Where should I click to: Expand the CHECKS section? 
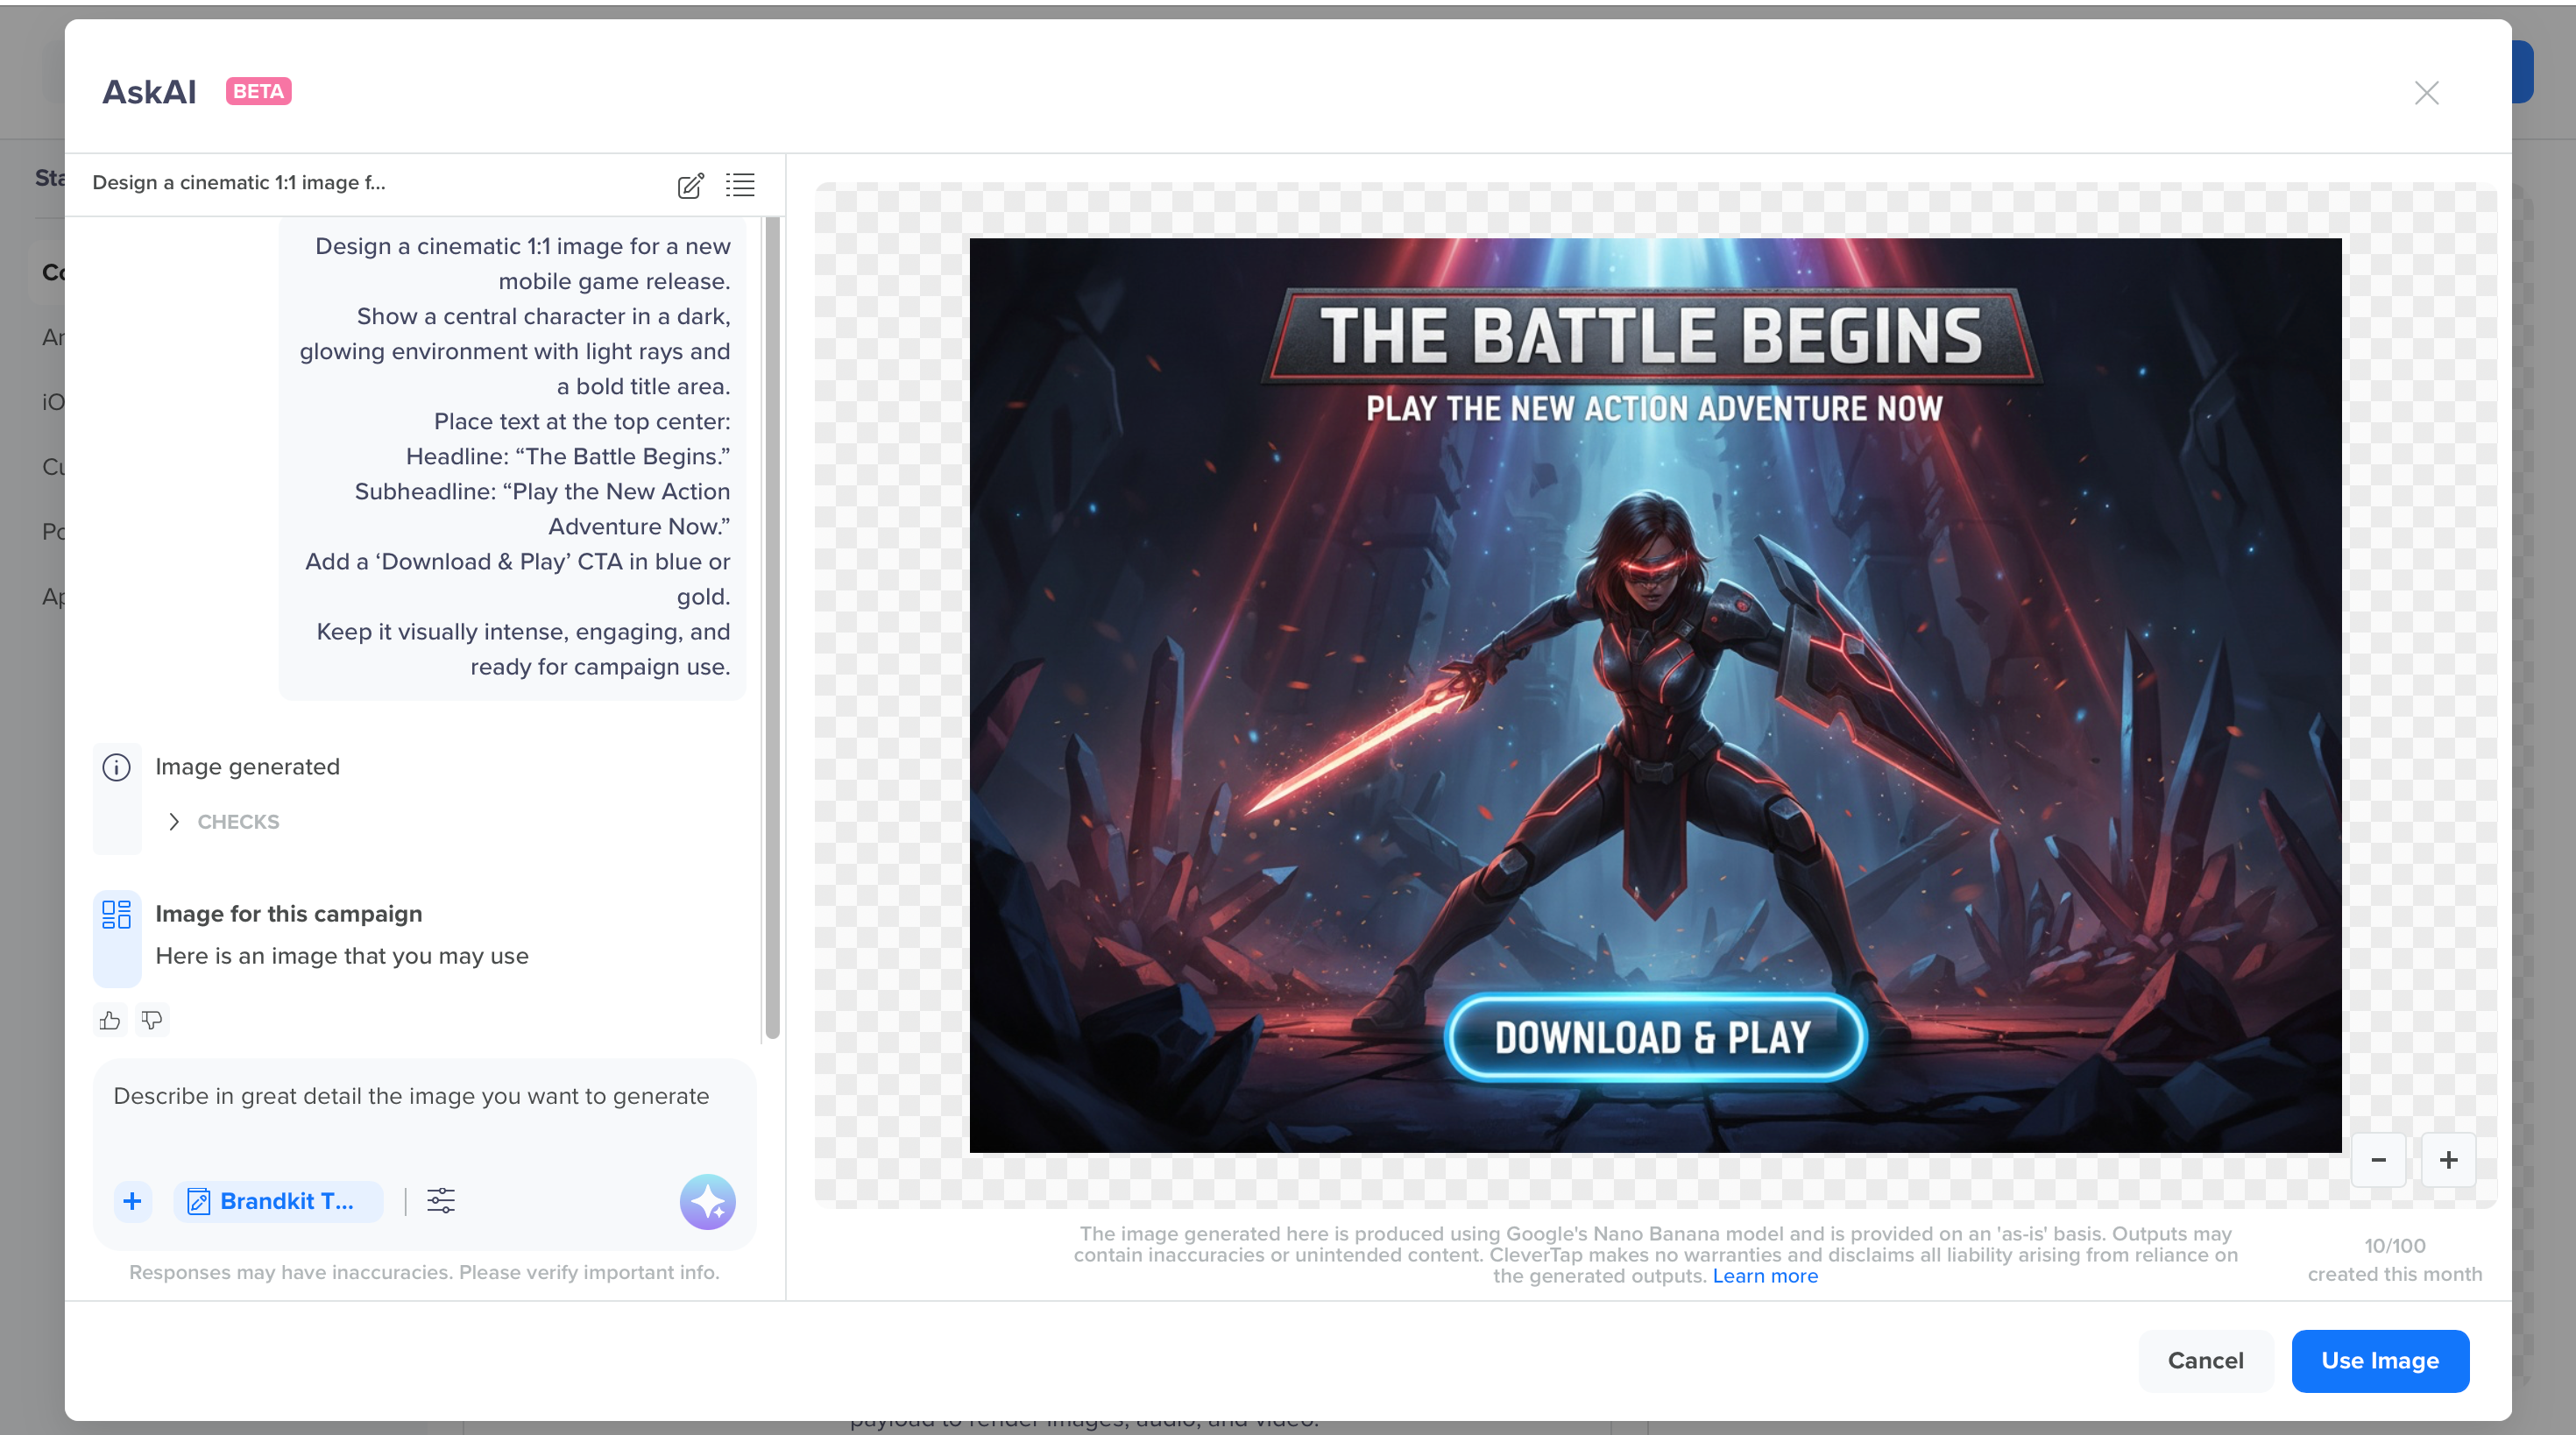coord(224,822)
